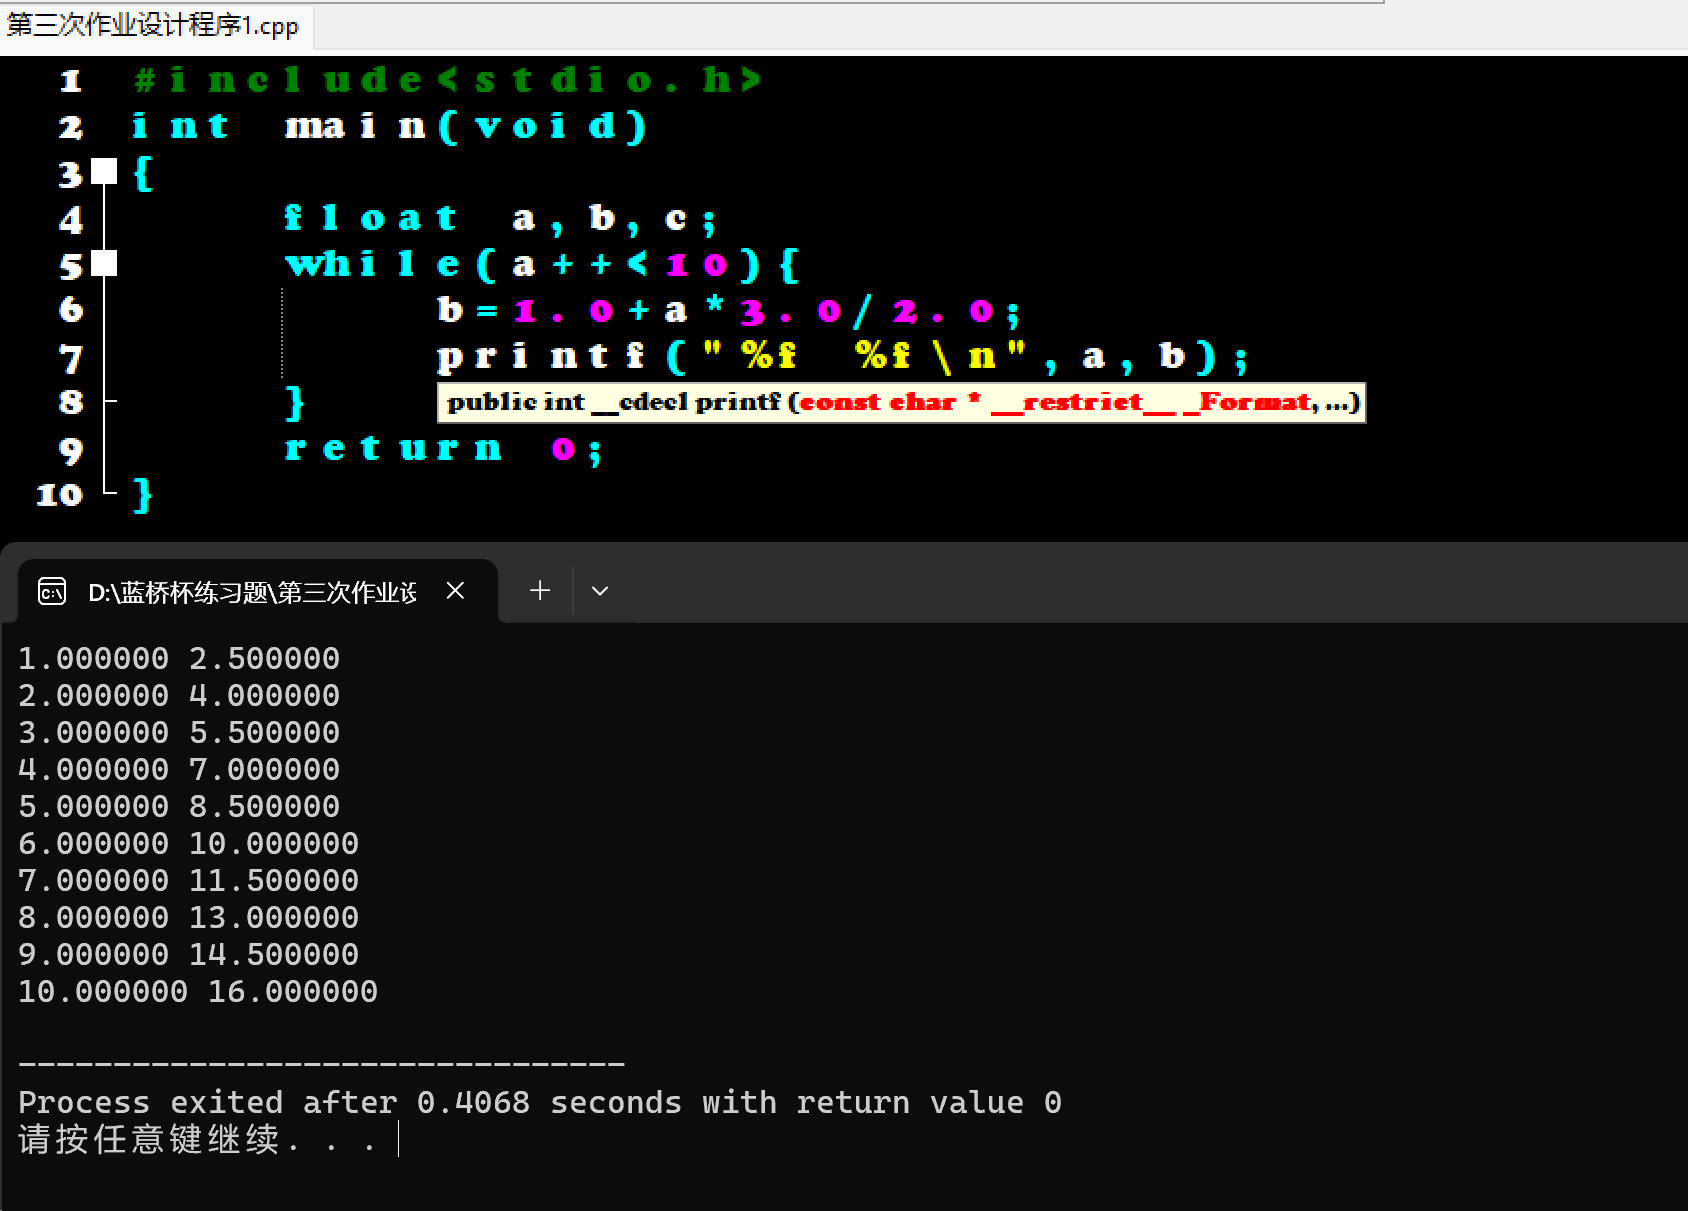Image resolution: width=1688 pixels, height=1211 pixels.
Task: Click output row '3.000000 5.500000'
Action: pyautogui.click(x=179, y=732)
